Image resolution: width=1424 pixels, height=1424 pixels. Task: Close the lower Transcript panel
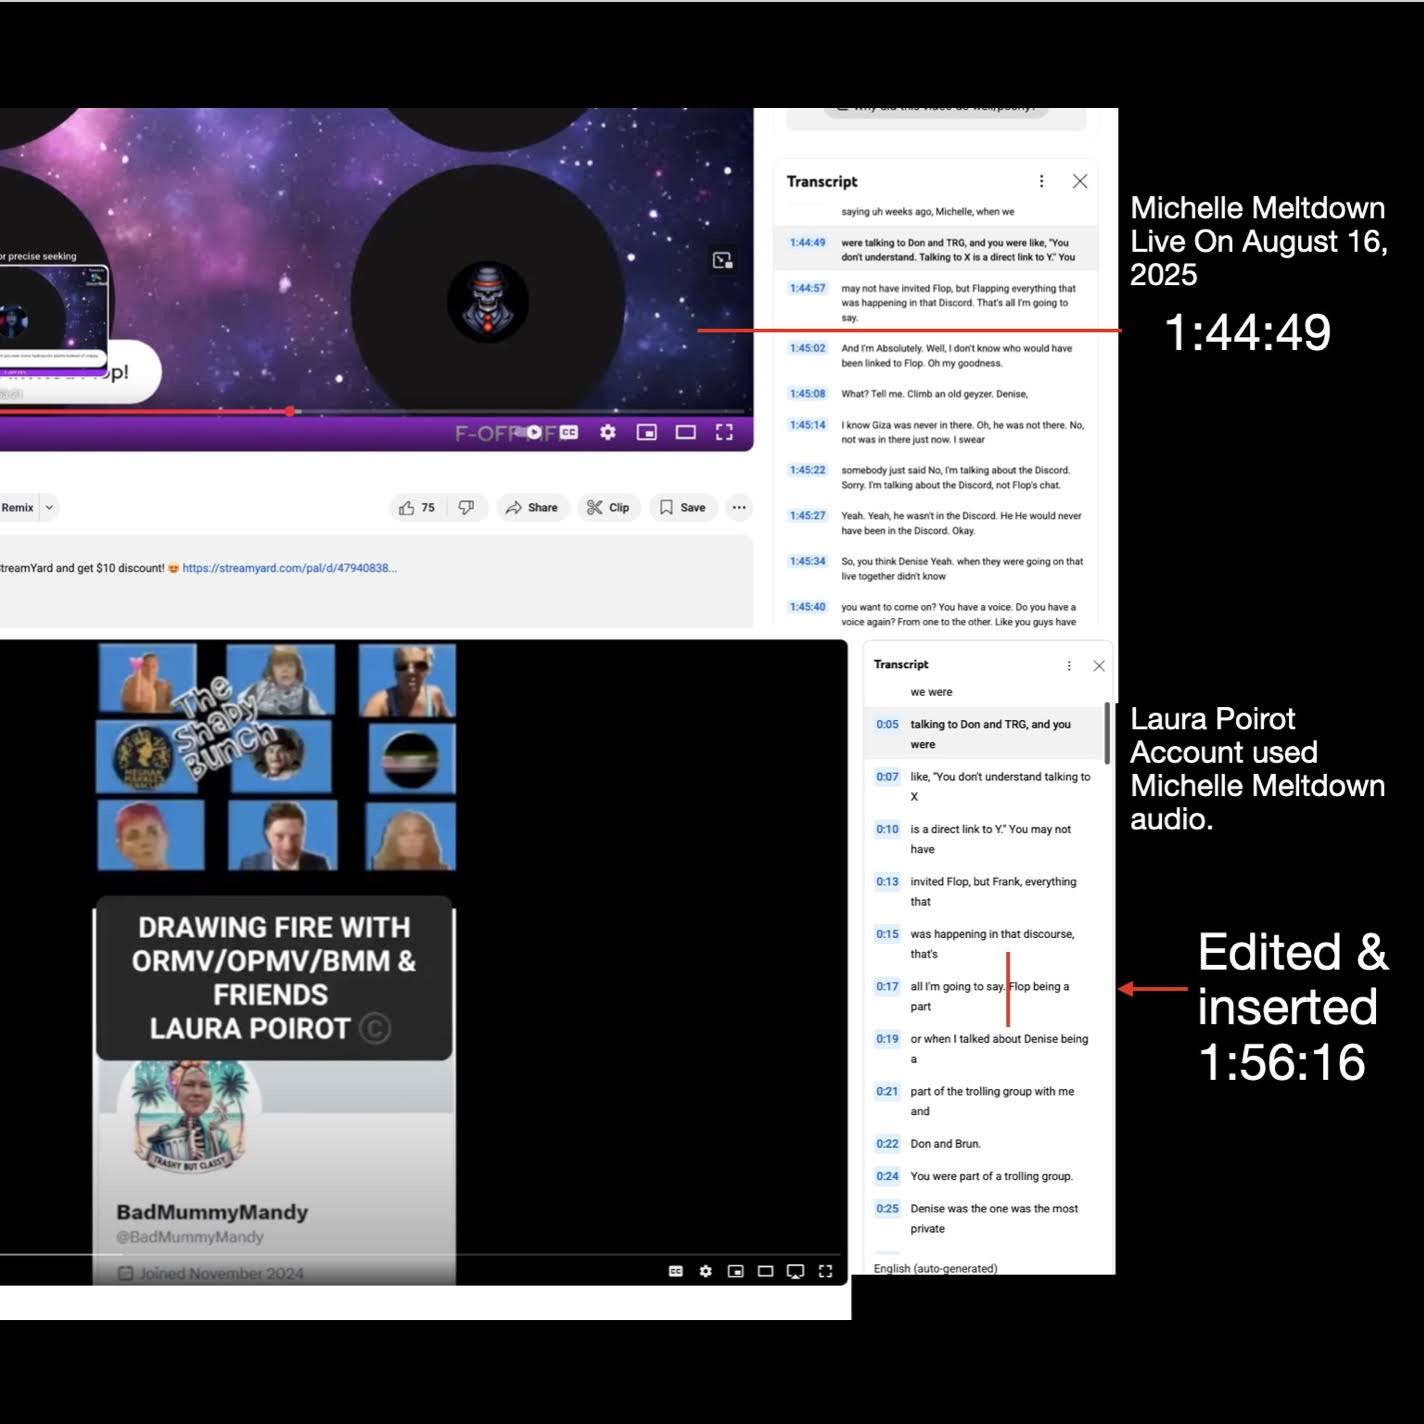1099,666
